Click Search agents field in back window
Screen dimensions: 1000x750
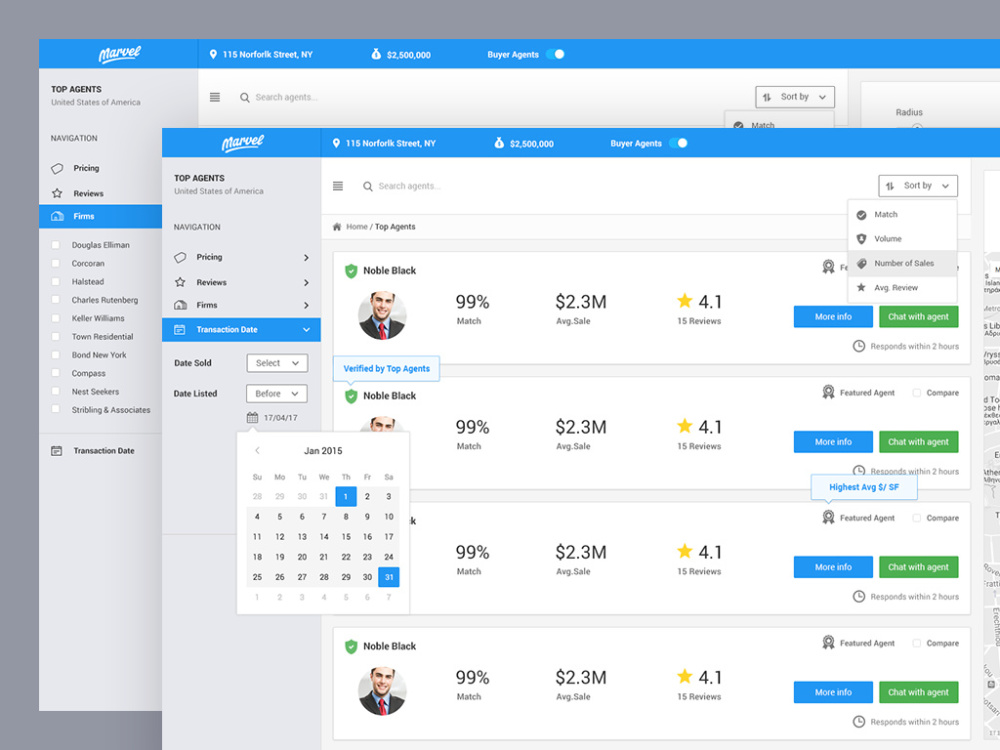[286, 98]
